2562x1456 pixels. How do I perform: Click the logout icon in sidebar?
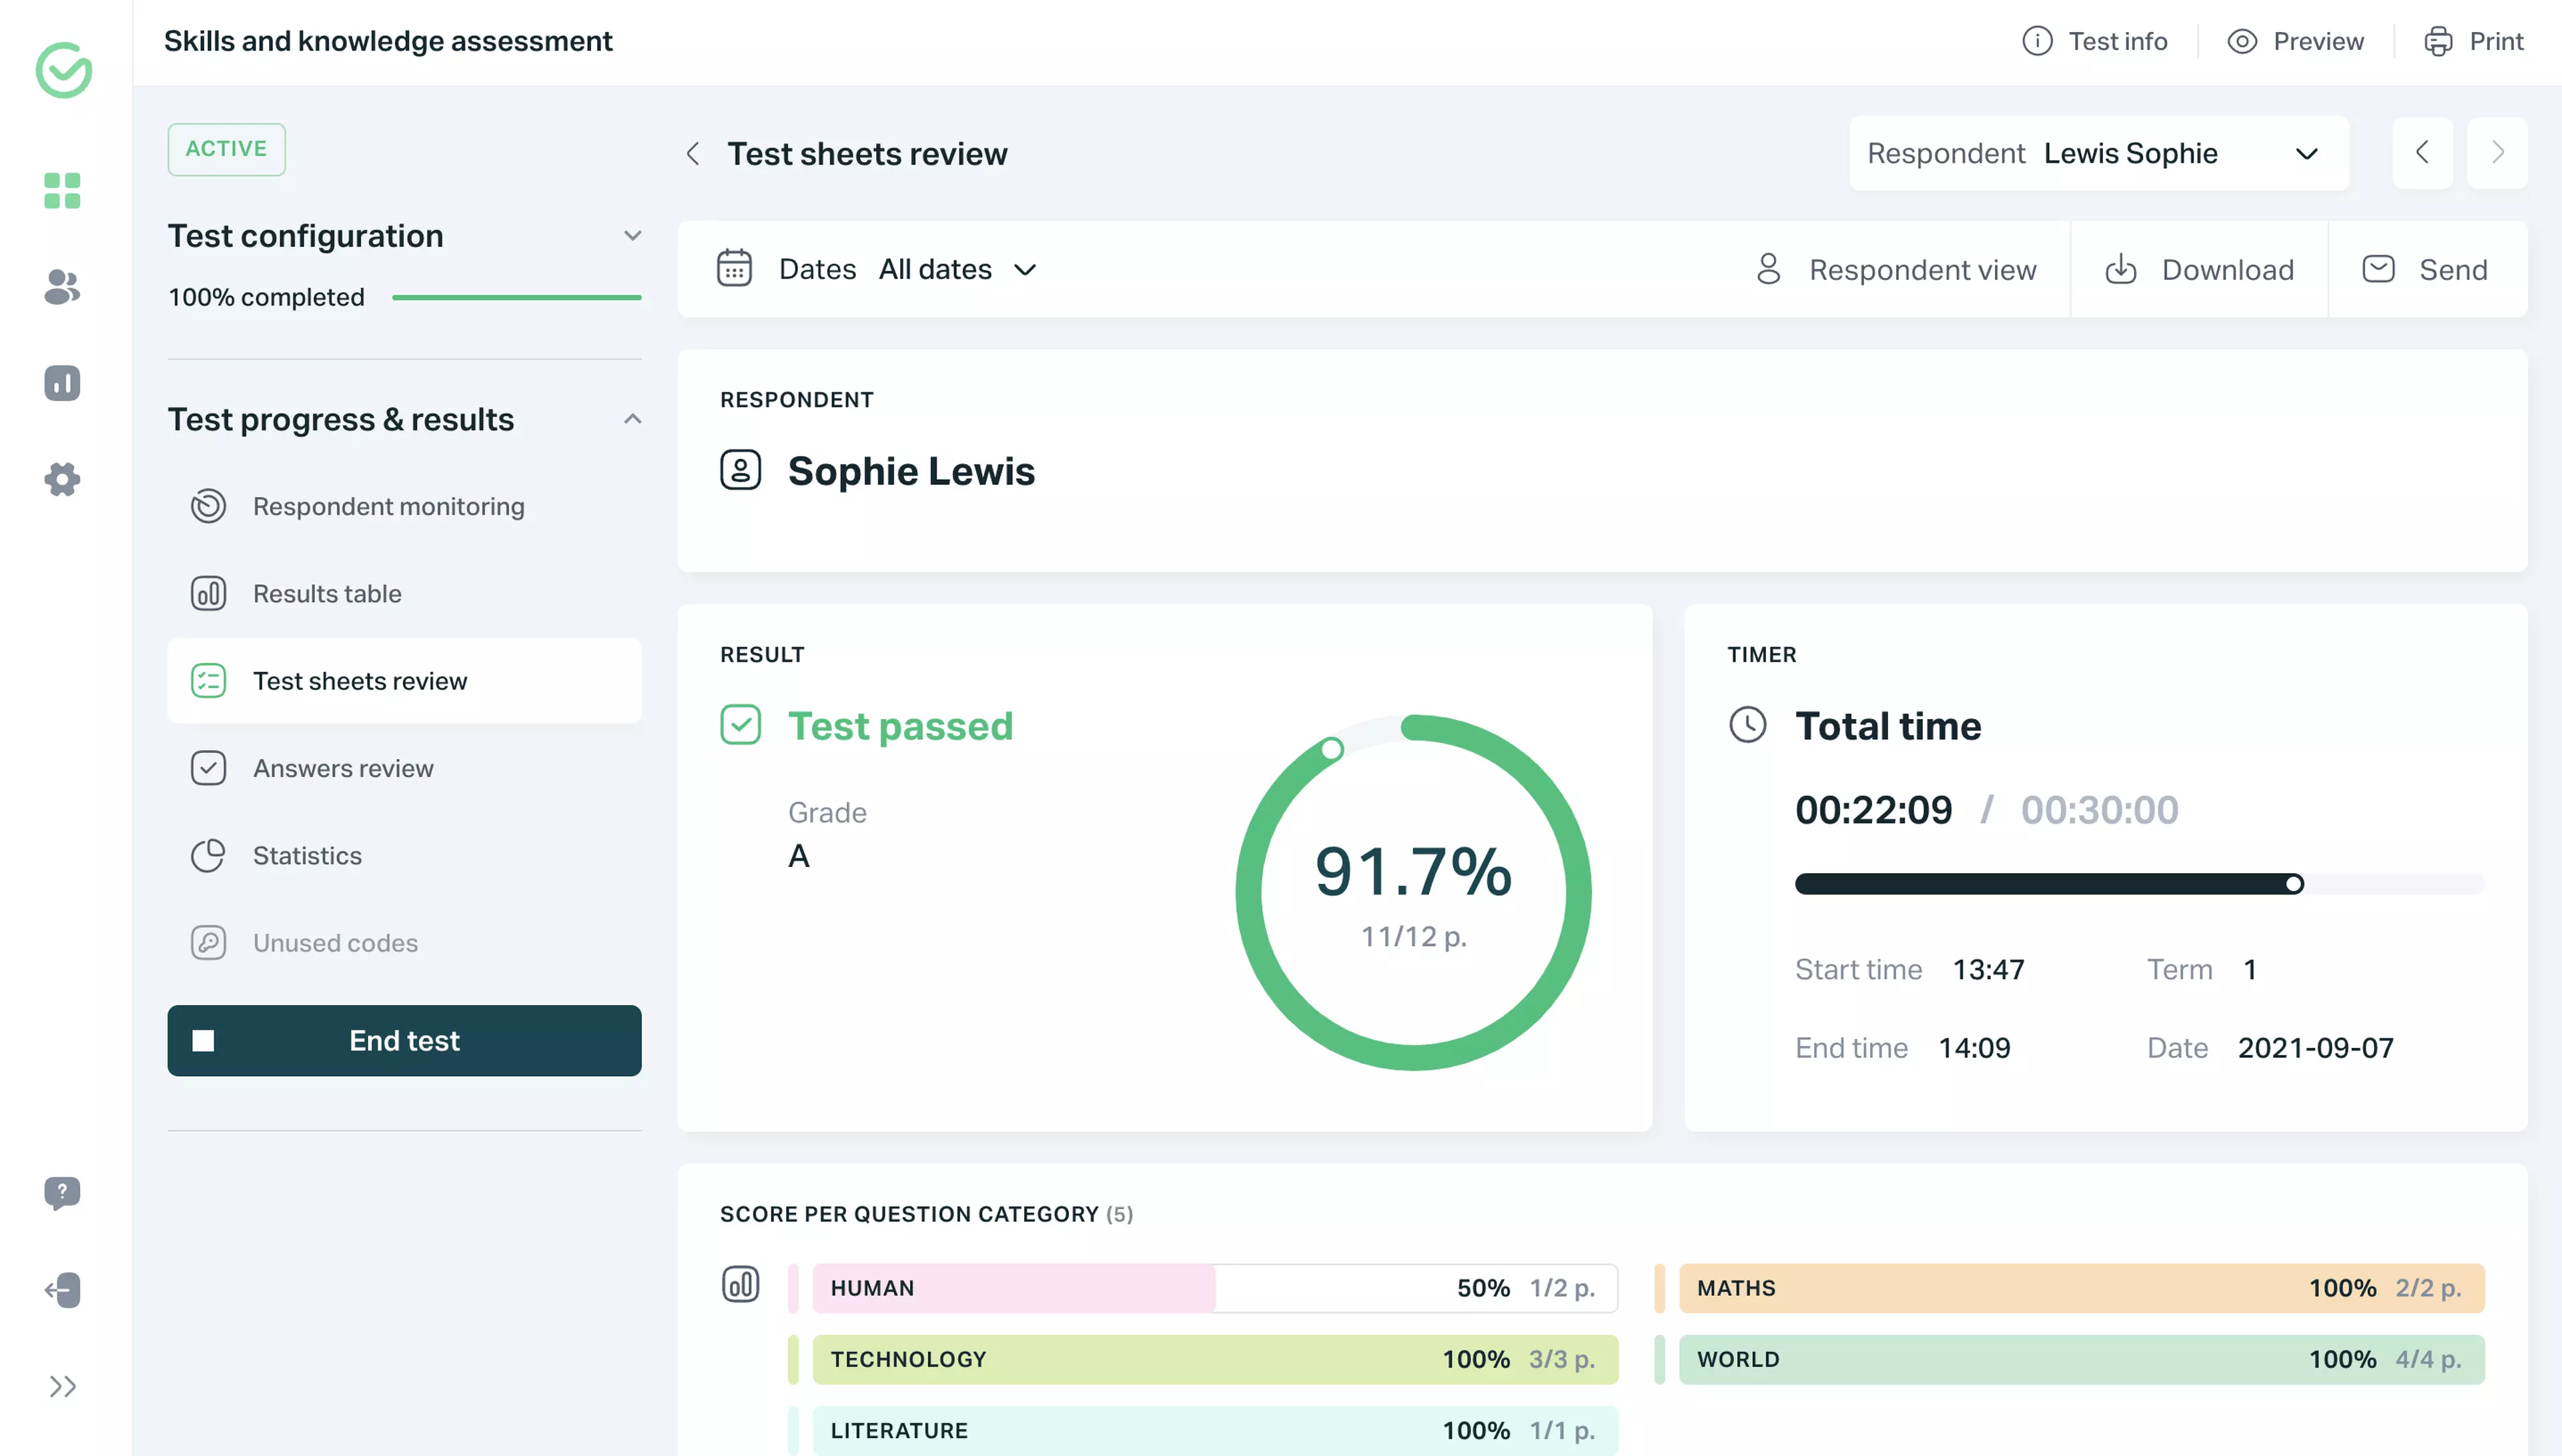click(62, 1290)
